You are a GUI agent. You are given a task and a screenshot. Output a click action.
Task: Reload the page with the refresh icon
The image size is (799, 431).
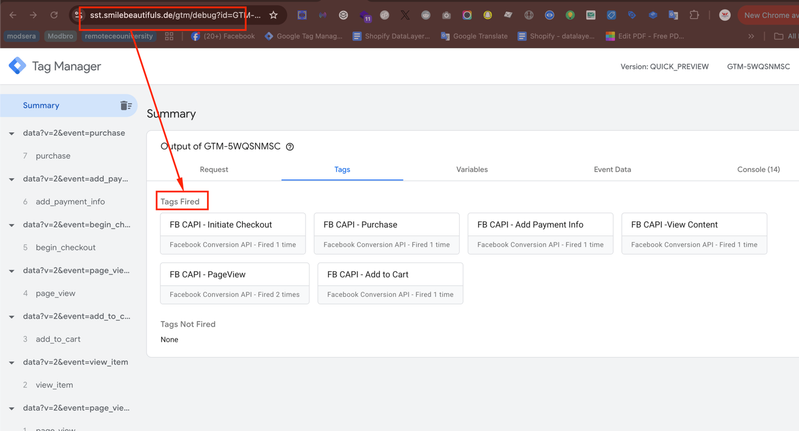(x=54, y=15)
